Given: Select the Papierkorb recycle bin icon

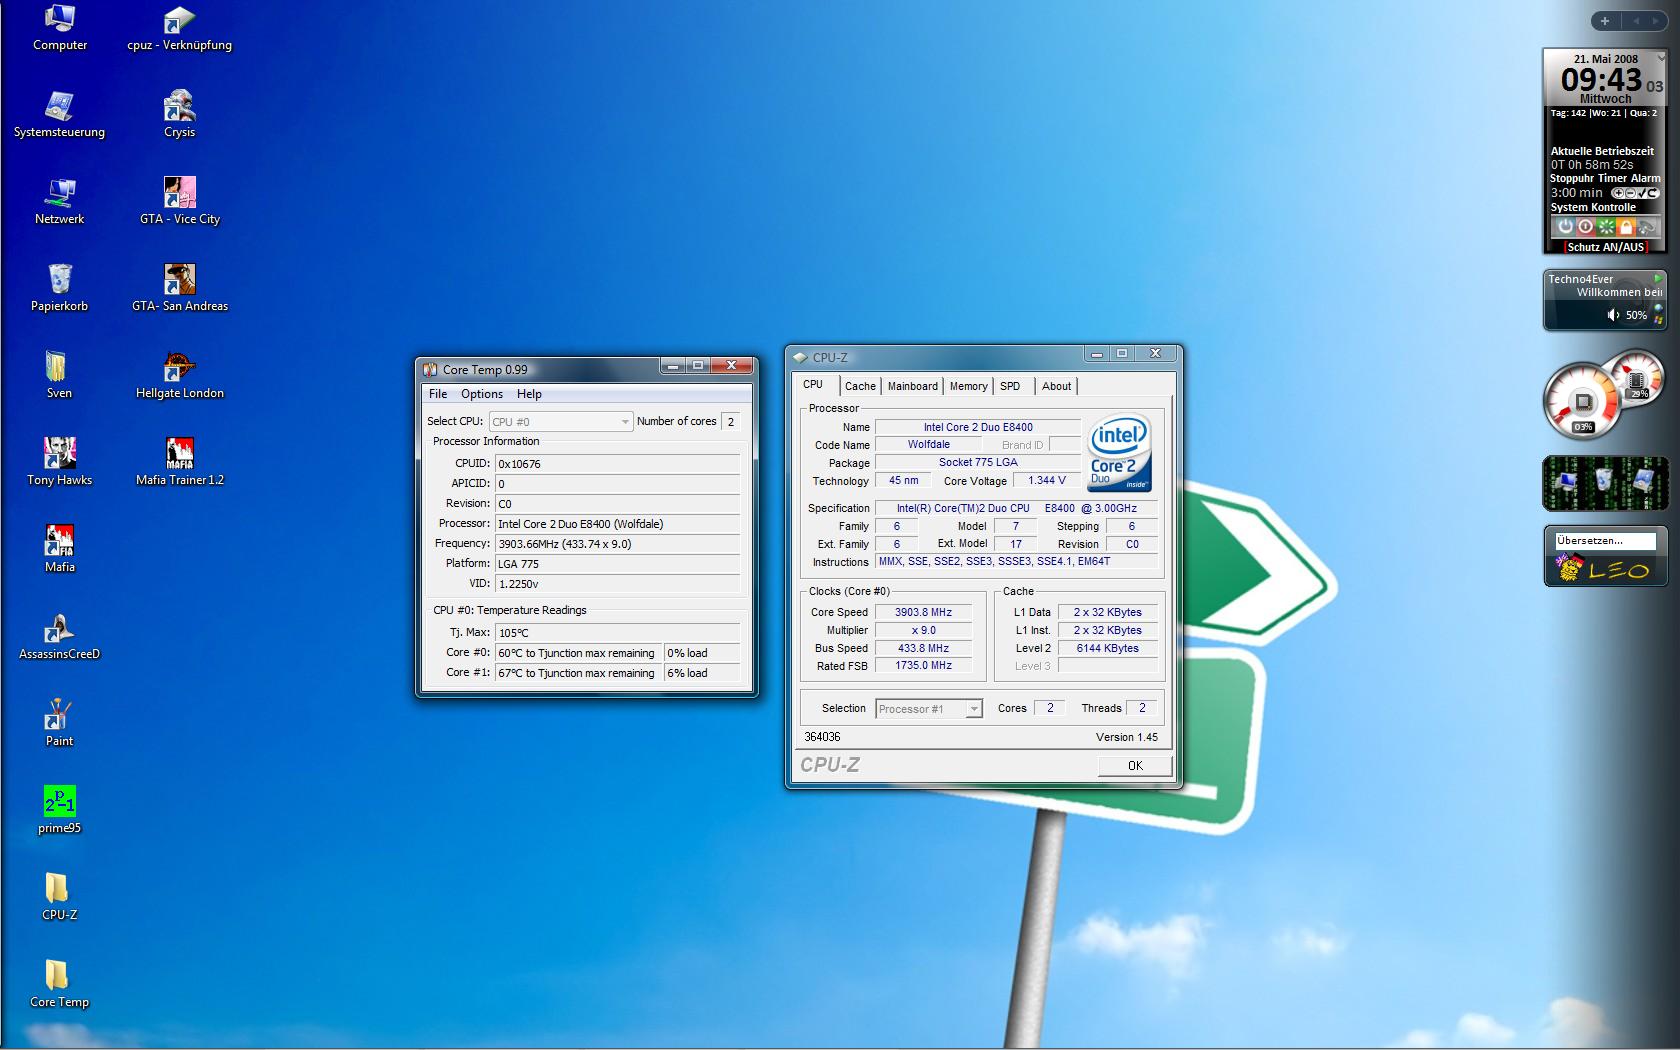Looking at the screenshot, I should [x=59, y=288].
